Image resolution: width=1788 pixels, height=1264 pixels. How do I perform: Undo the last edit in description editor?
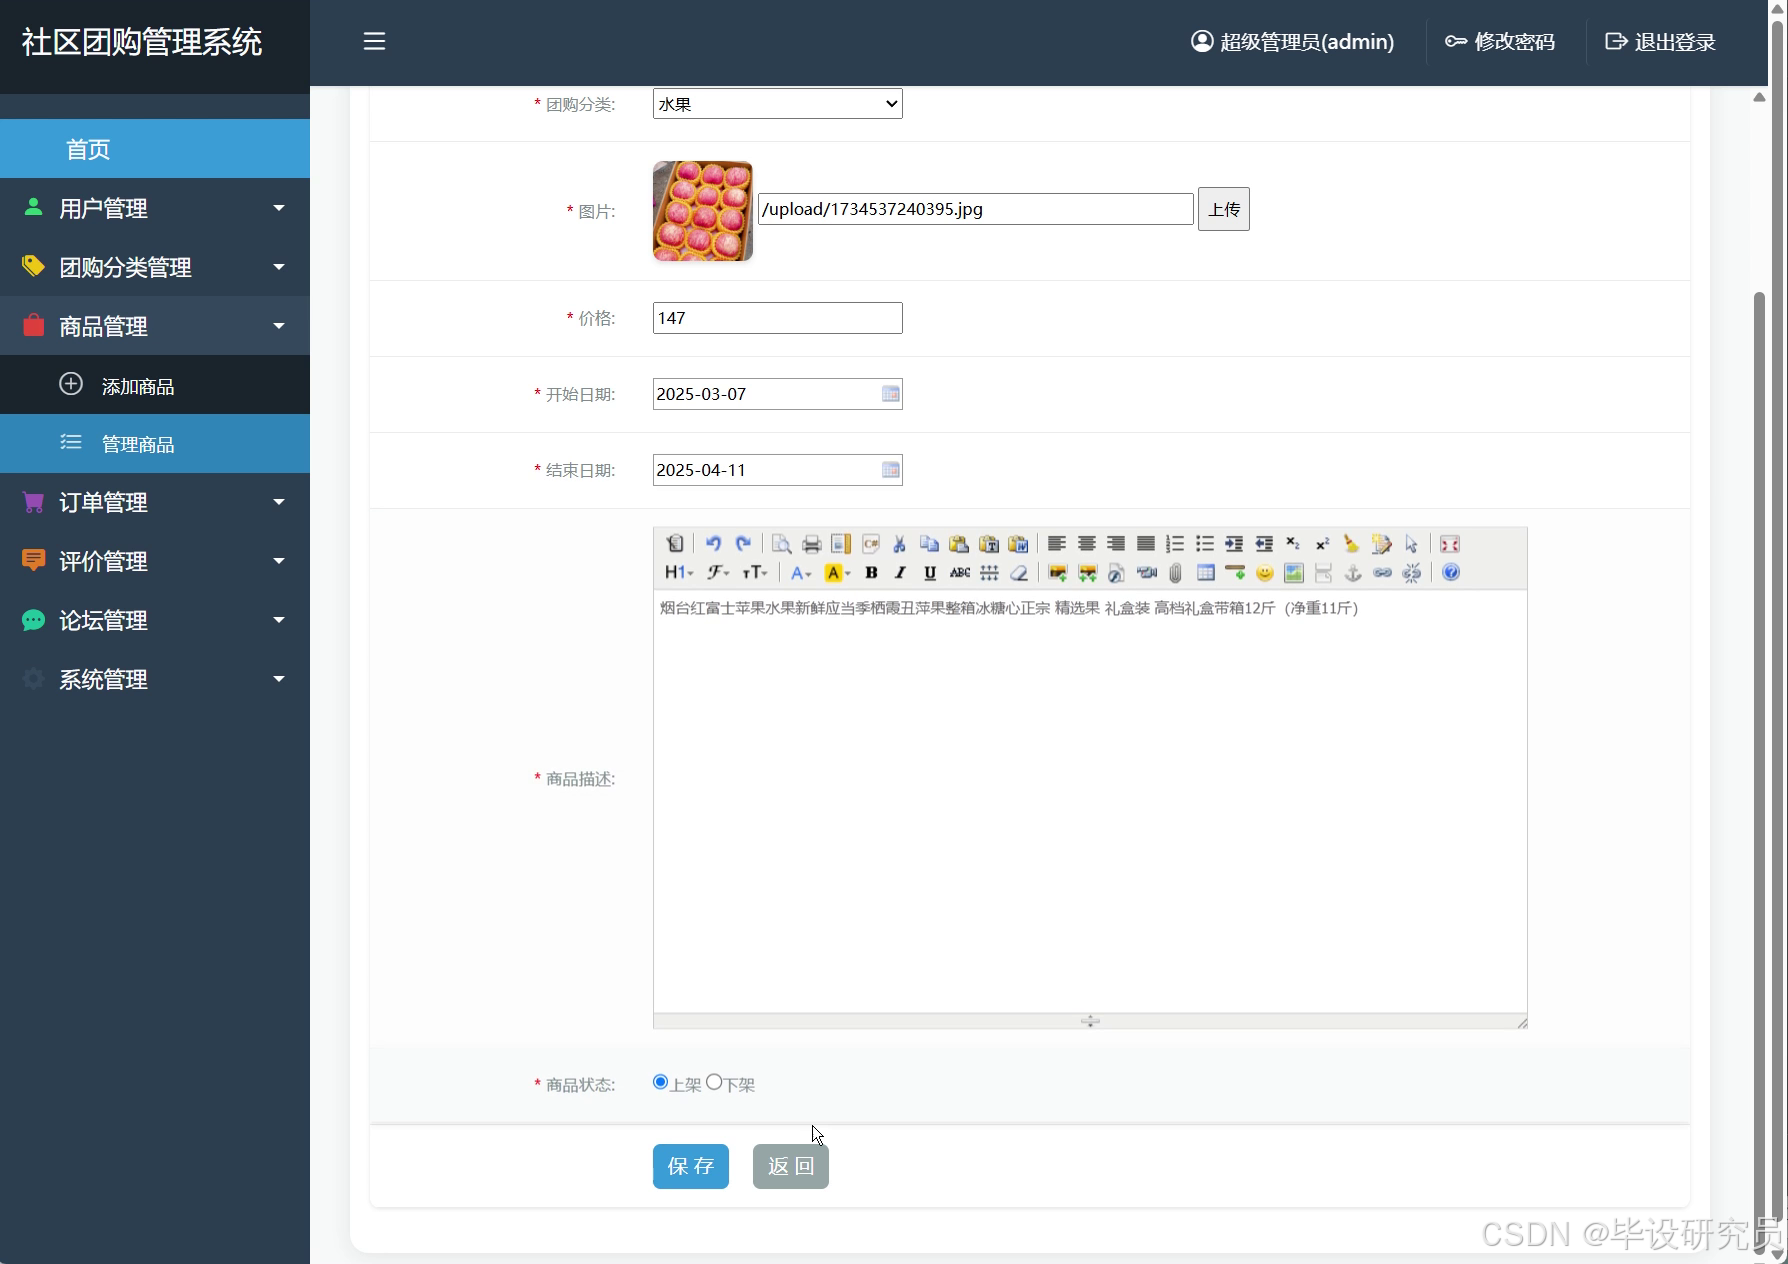(x=713, y=544)
